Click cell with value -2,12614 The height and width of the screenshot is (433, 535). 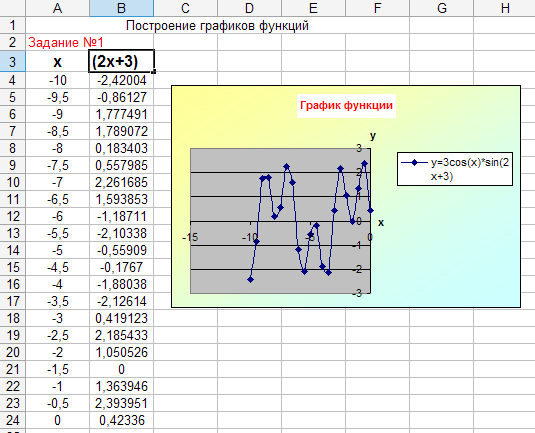[121, 301]
